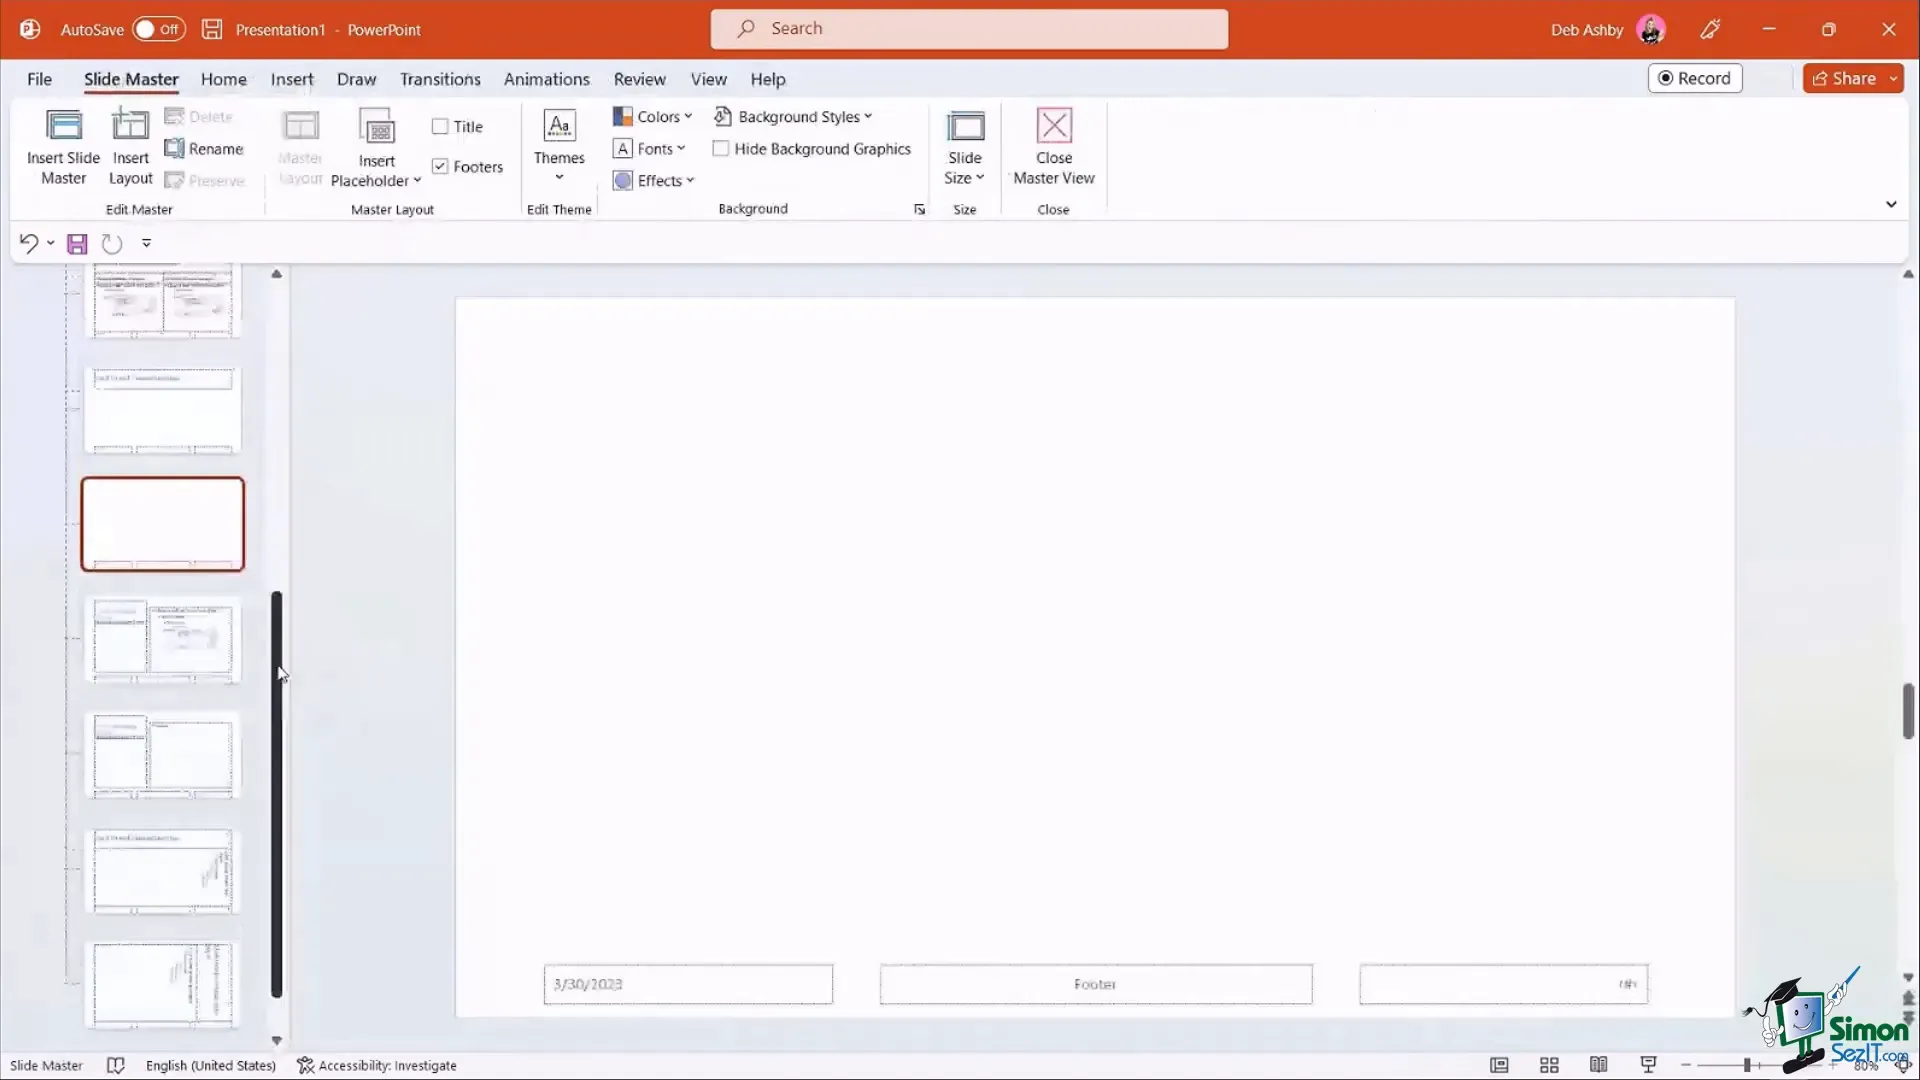Click the Insert Slide Master icon

tap(63, 127)
